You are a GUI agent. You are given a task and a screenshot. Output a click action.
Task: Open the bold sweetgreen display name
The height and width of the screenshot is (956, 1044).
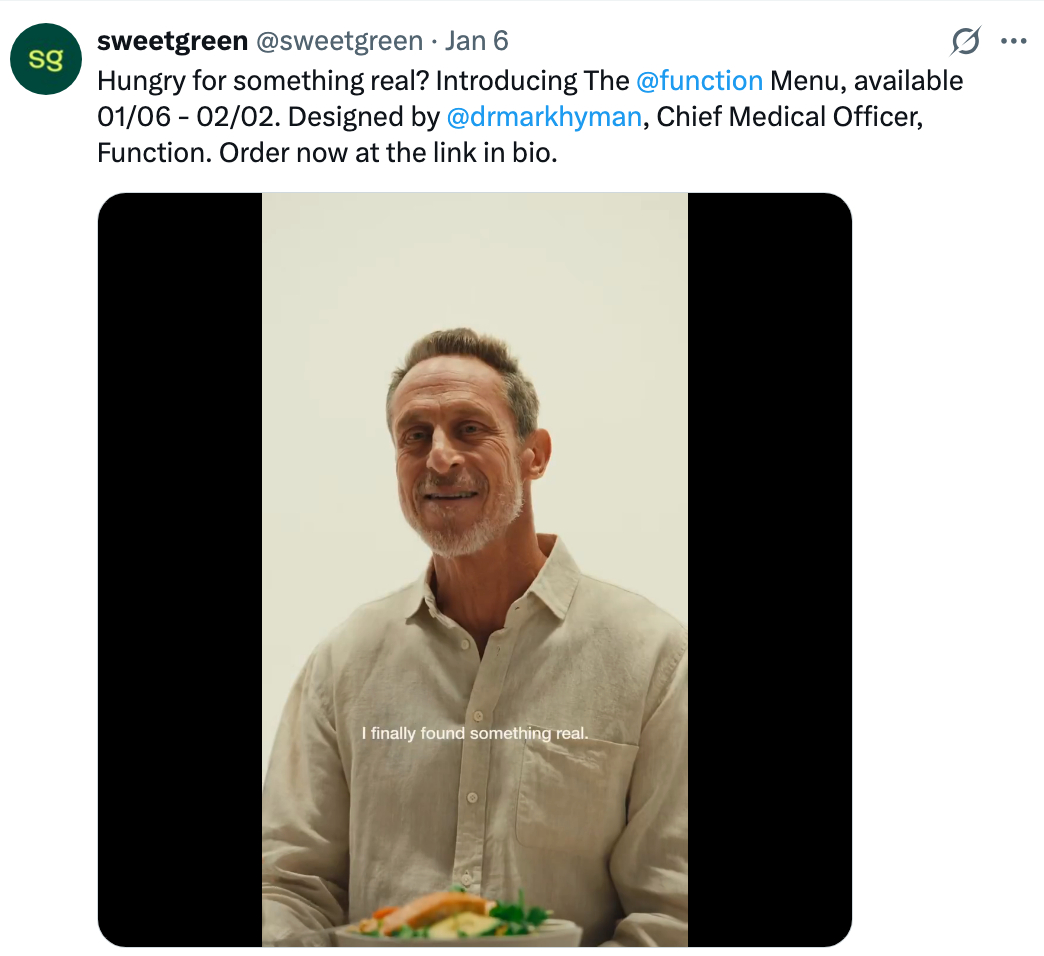click(172, 41)
